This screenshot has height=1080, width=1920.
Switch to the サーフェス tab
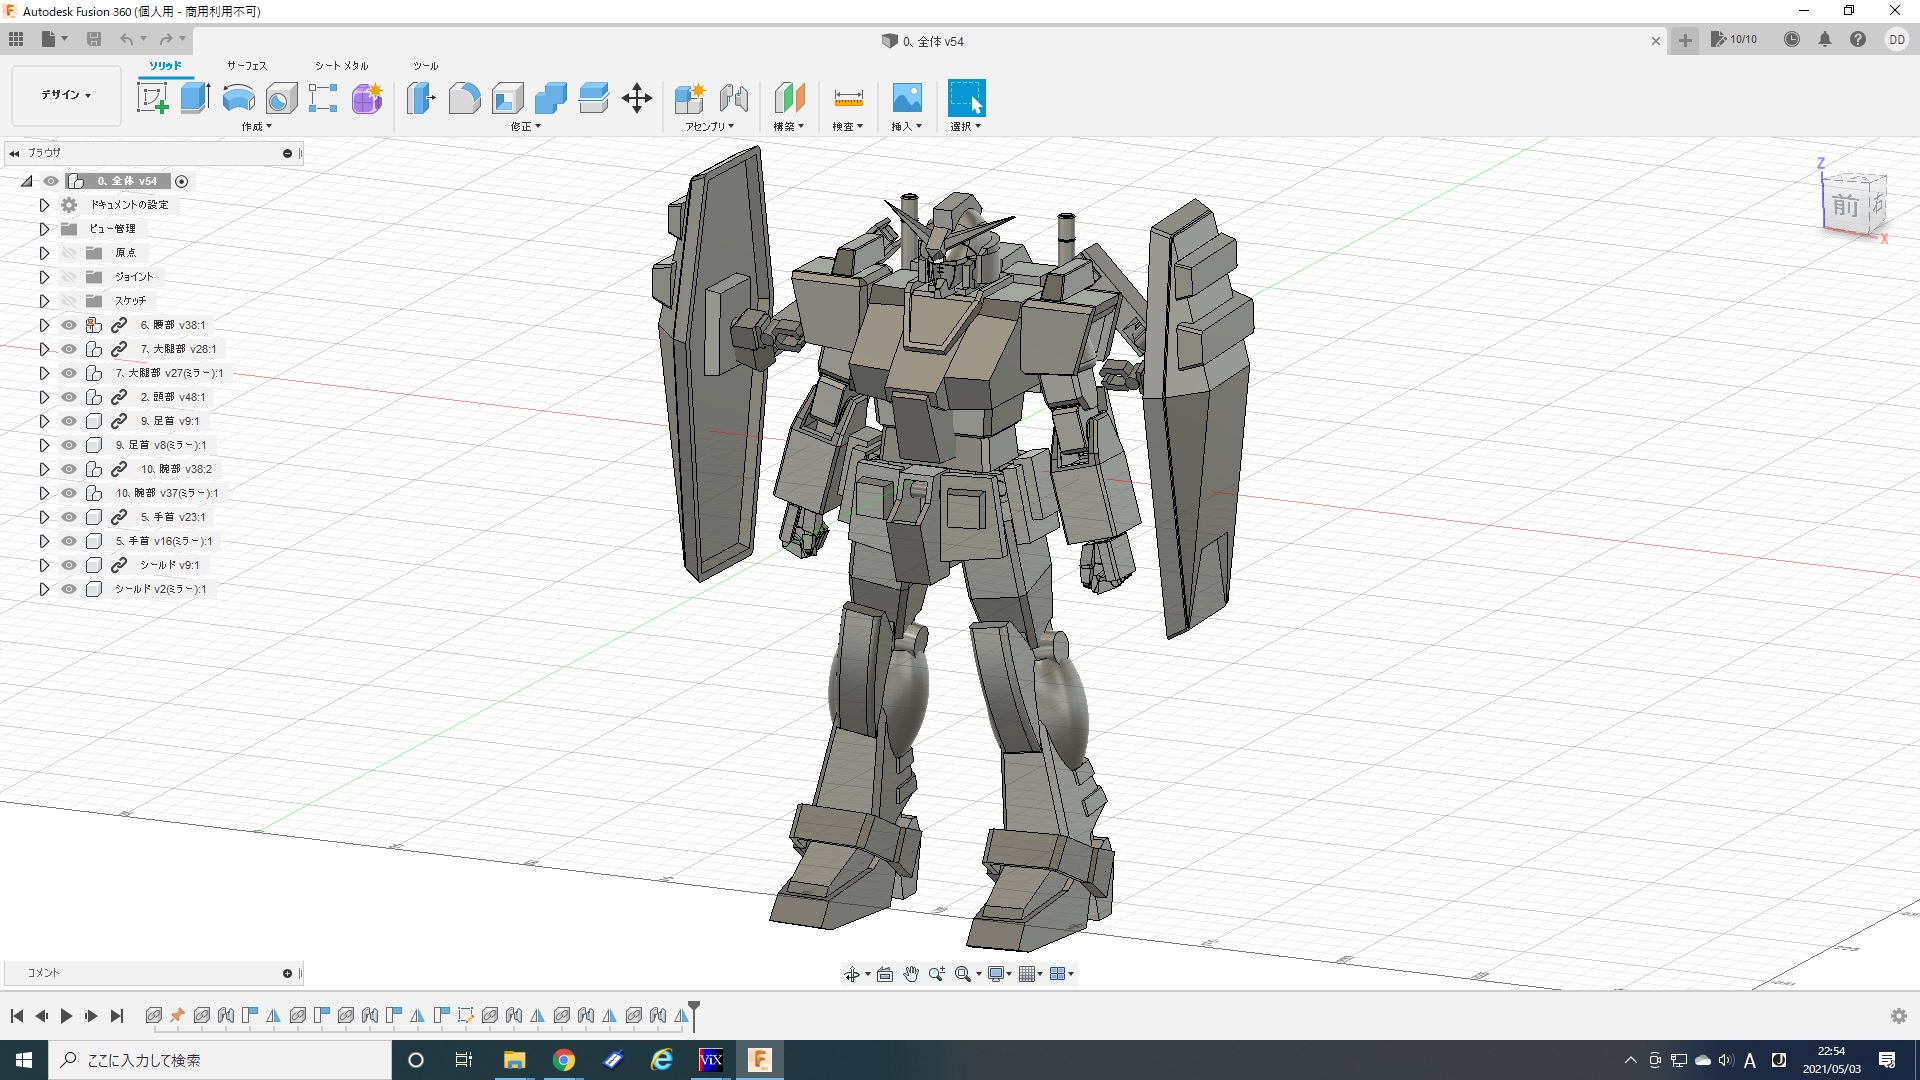click(x=246, y=66)
